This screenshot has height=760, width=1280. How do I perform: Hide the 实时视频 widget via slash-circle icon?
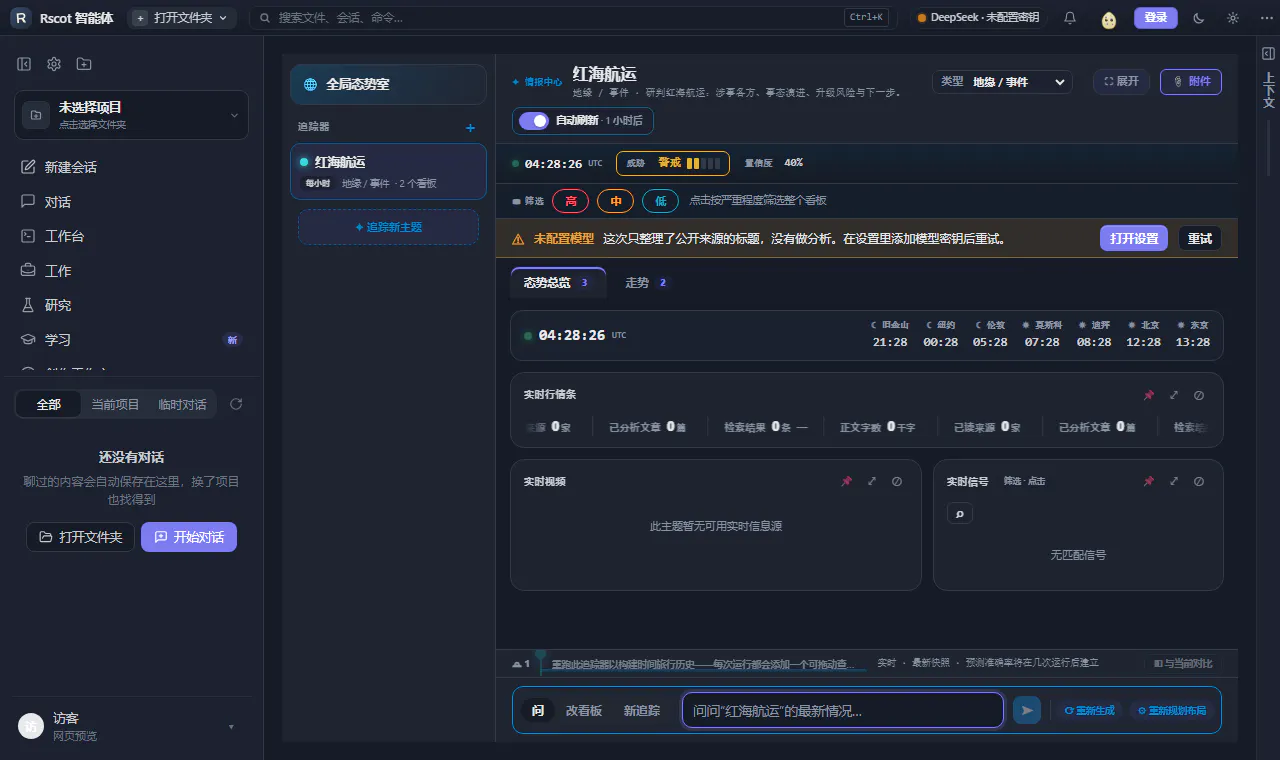[897, 481]
